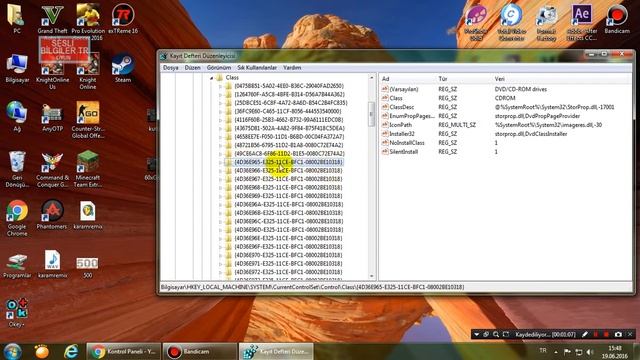640x360 pixels.
Task: Select the (Varsayılan) registry value
Action: point(404,89)
